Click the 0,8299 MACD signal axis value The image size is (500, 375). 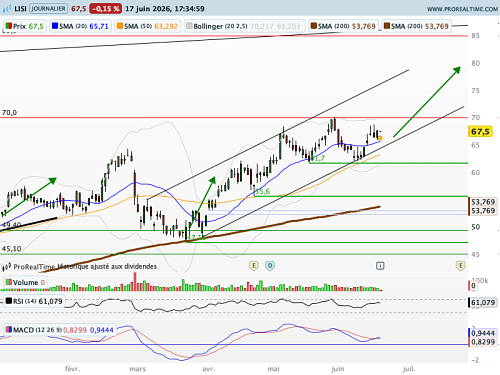[483, 342]
